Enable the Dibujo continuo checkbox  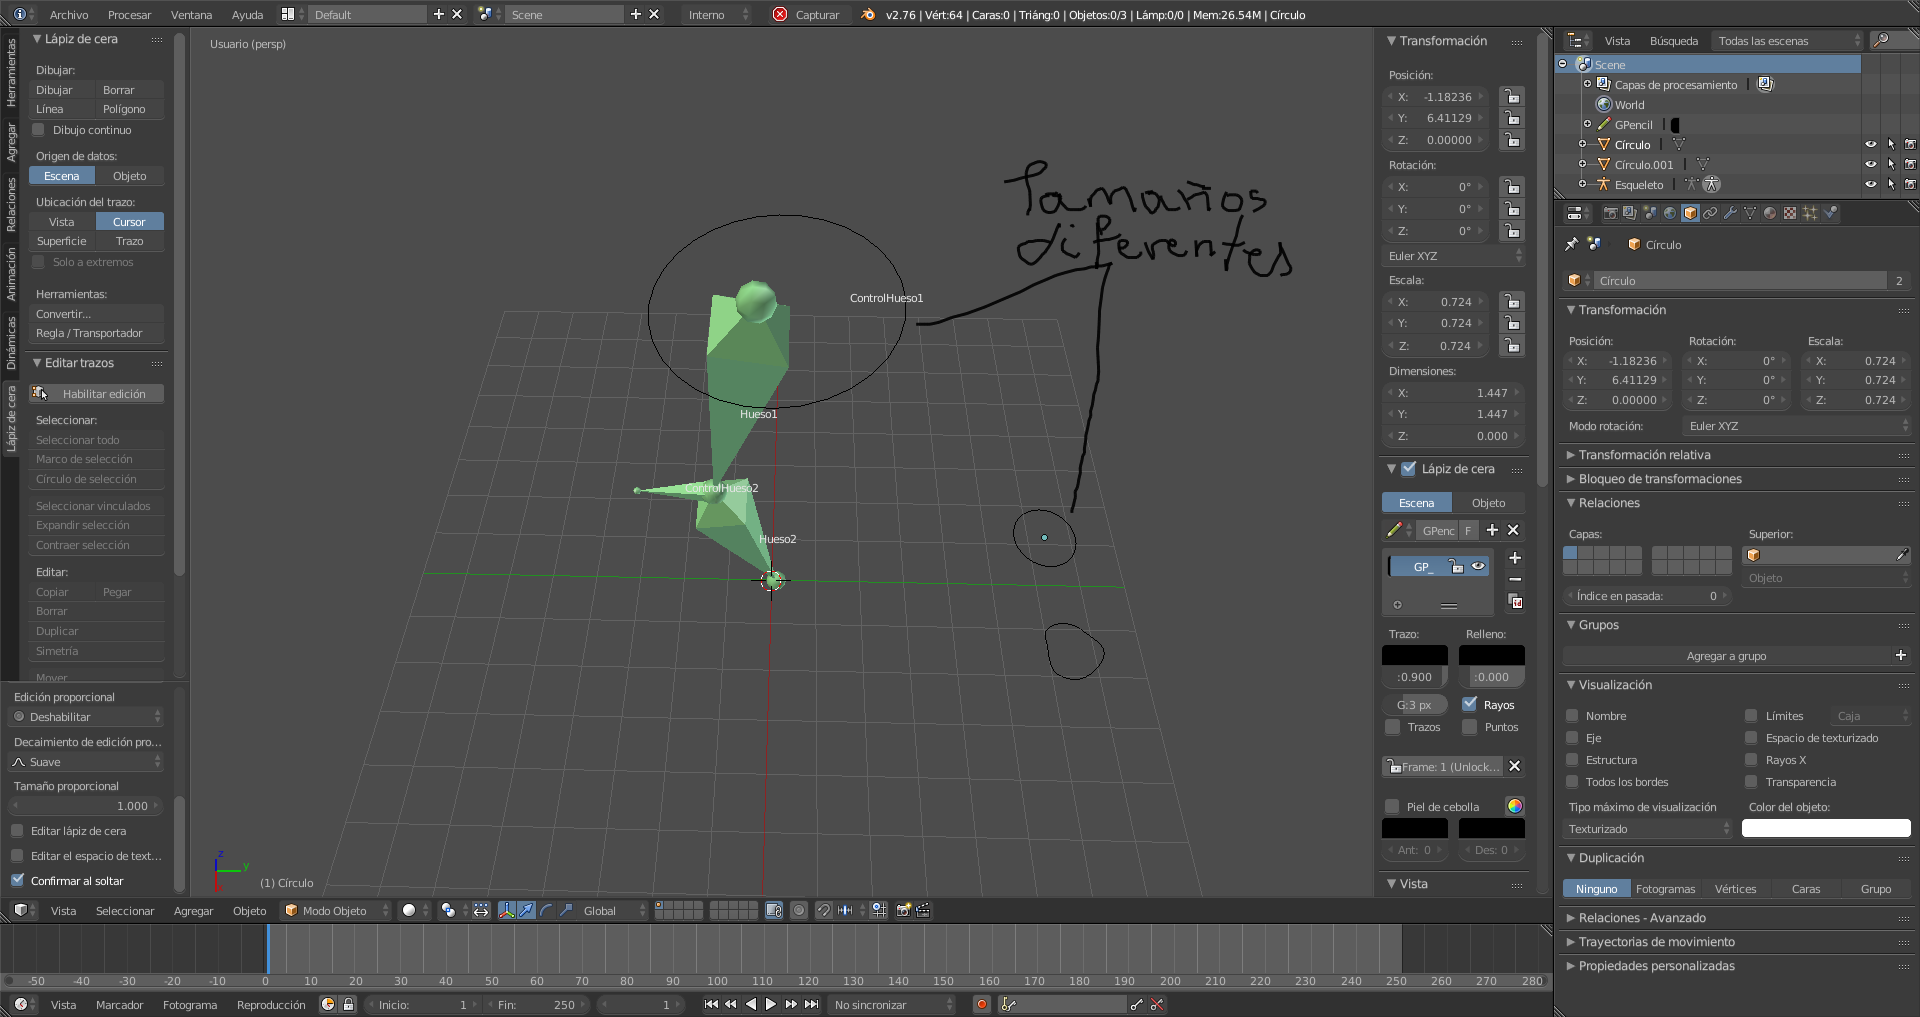pyautogui.click(x=39, y=130)
